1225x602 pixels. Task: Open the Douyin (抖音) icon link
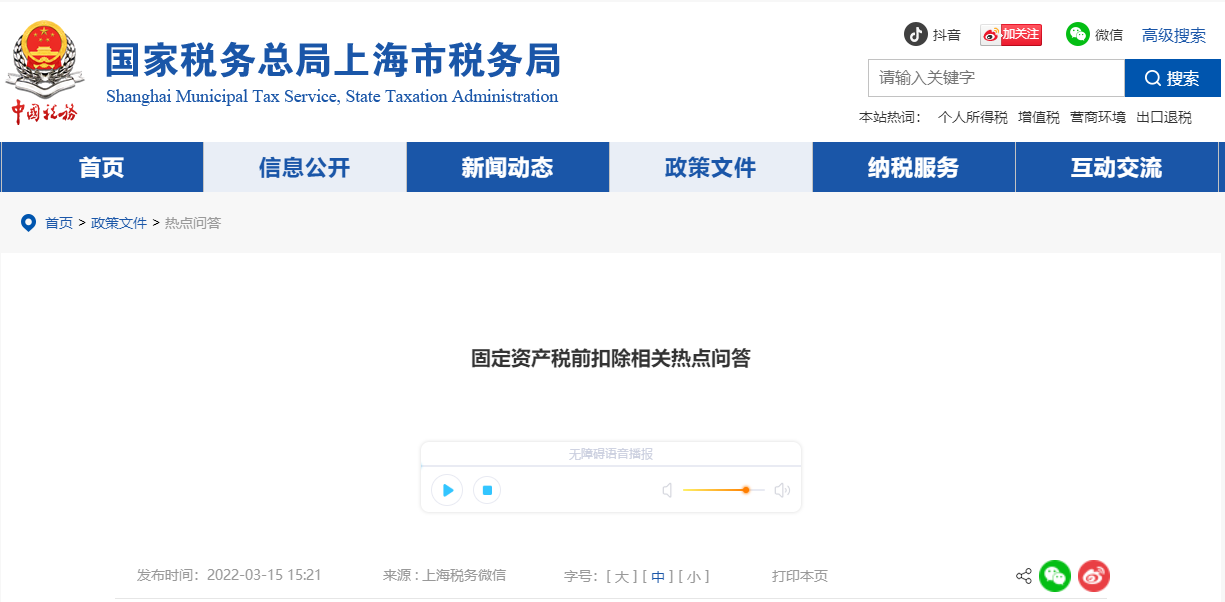pos(916,34)
